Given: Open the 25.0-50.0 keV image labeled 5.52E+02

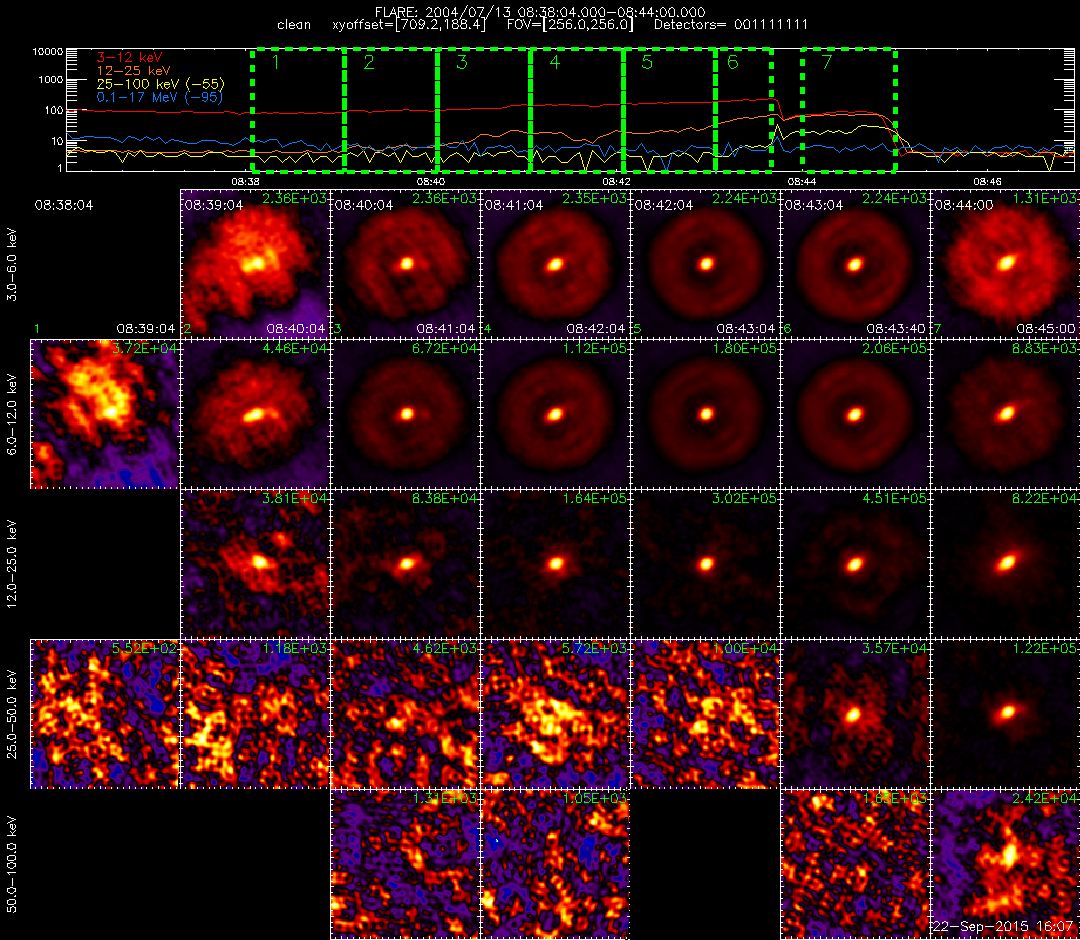Looking at the screenshot, I should [x=105, y=714].
